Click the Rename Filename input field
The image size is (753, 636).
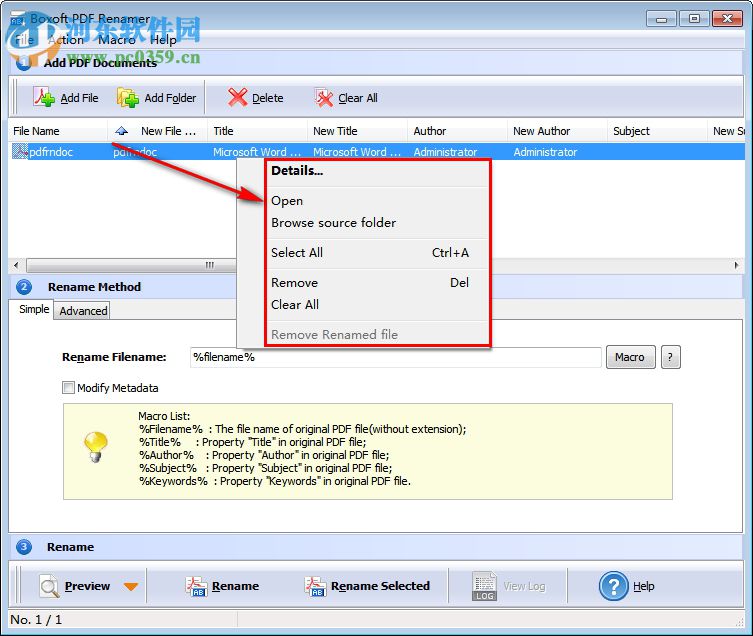[x=396, y=357]
